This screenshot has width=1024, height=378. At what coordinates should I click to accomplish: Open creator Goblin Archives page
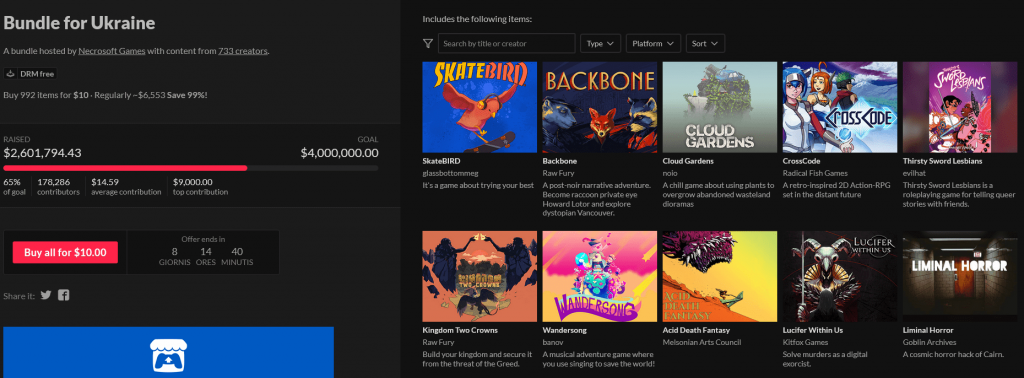tap(930, 342)
